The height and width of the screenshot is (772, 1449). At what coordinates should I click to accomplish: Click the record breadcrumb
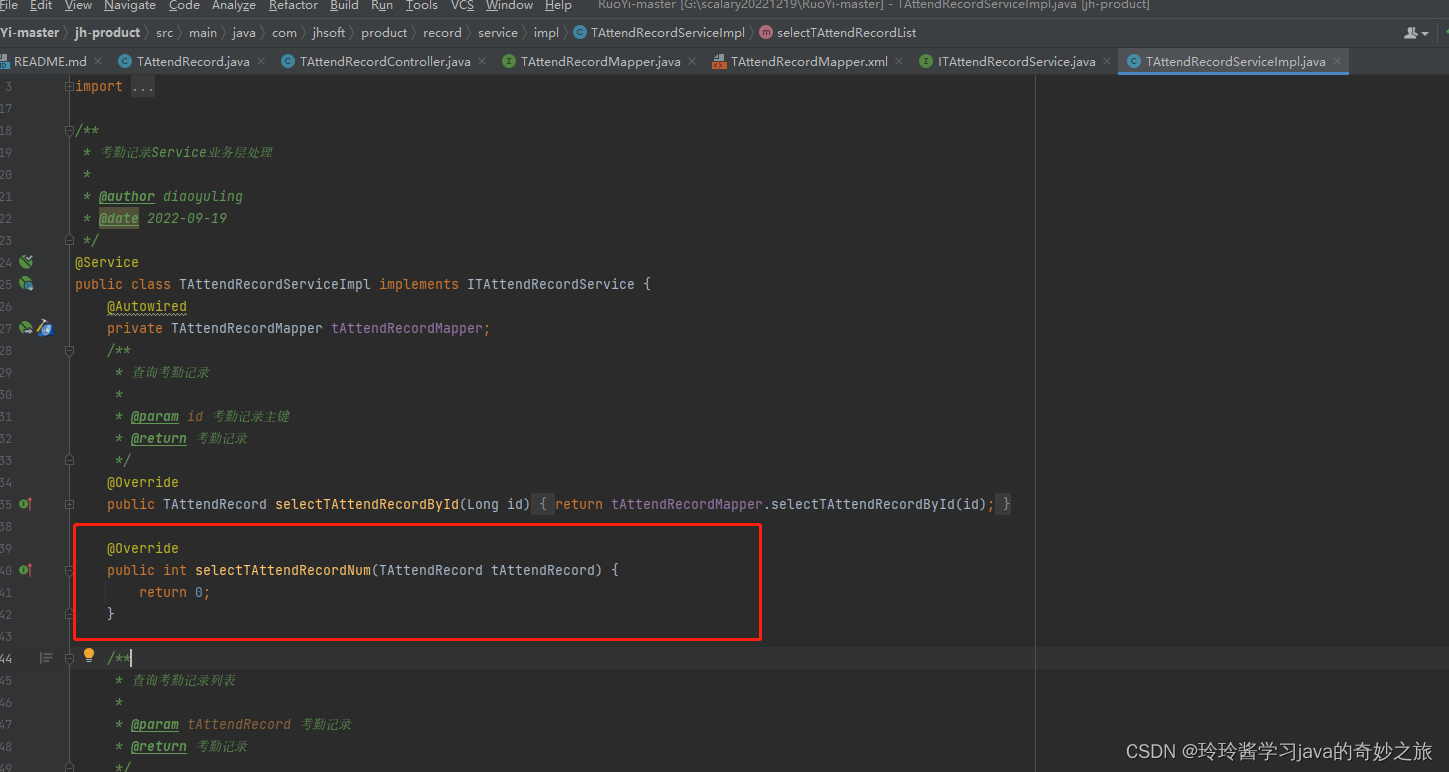pos(442,33)
